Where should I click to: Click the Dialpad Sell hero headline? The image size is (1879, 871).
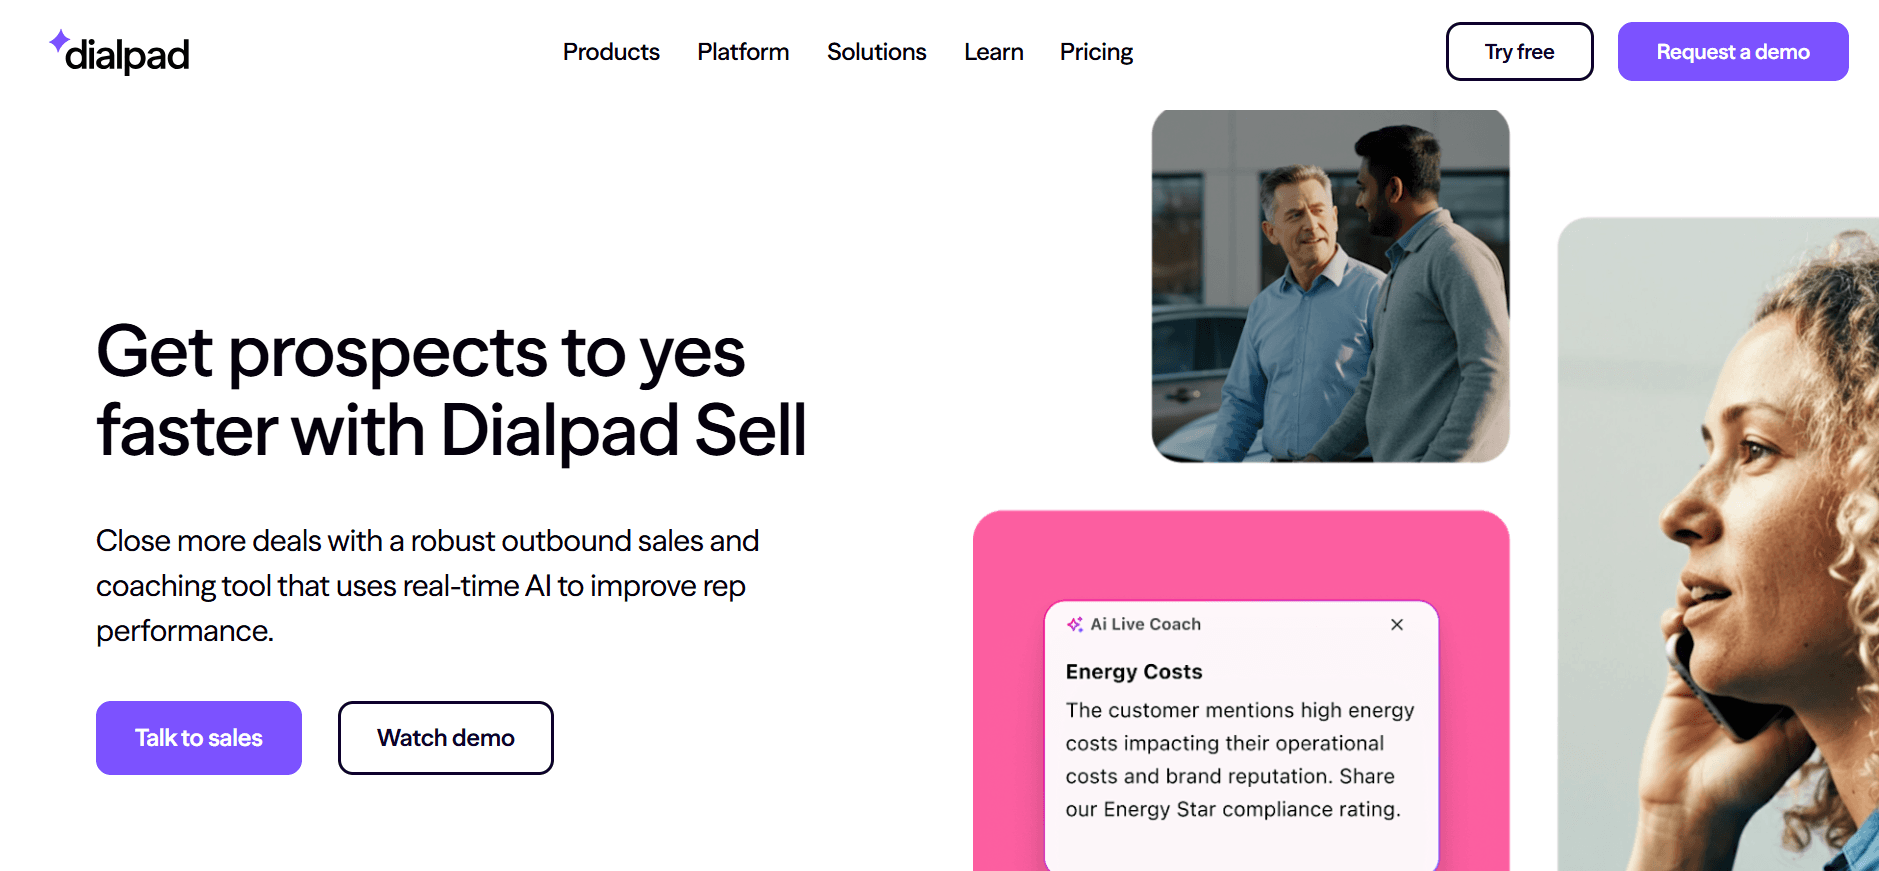click(450, 390)
